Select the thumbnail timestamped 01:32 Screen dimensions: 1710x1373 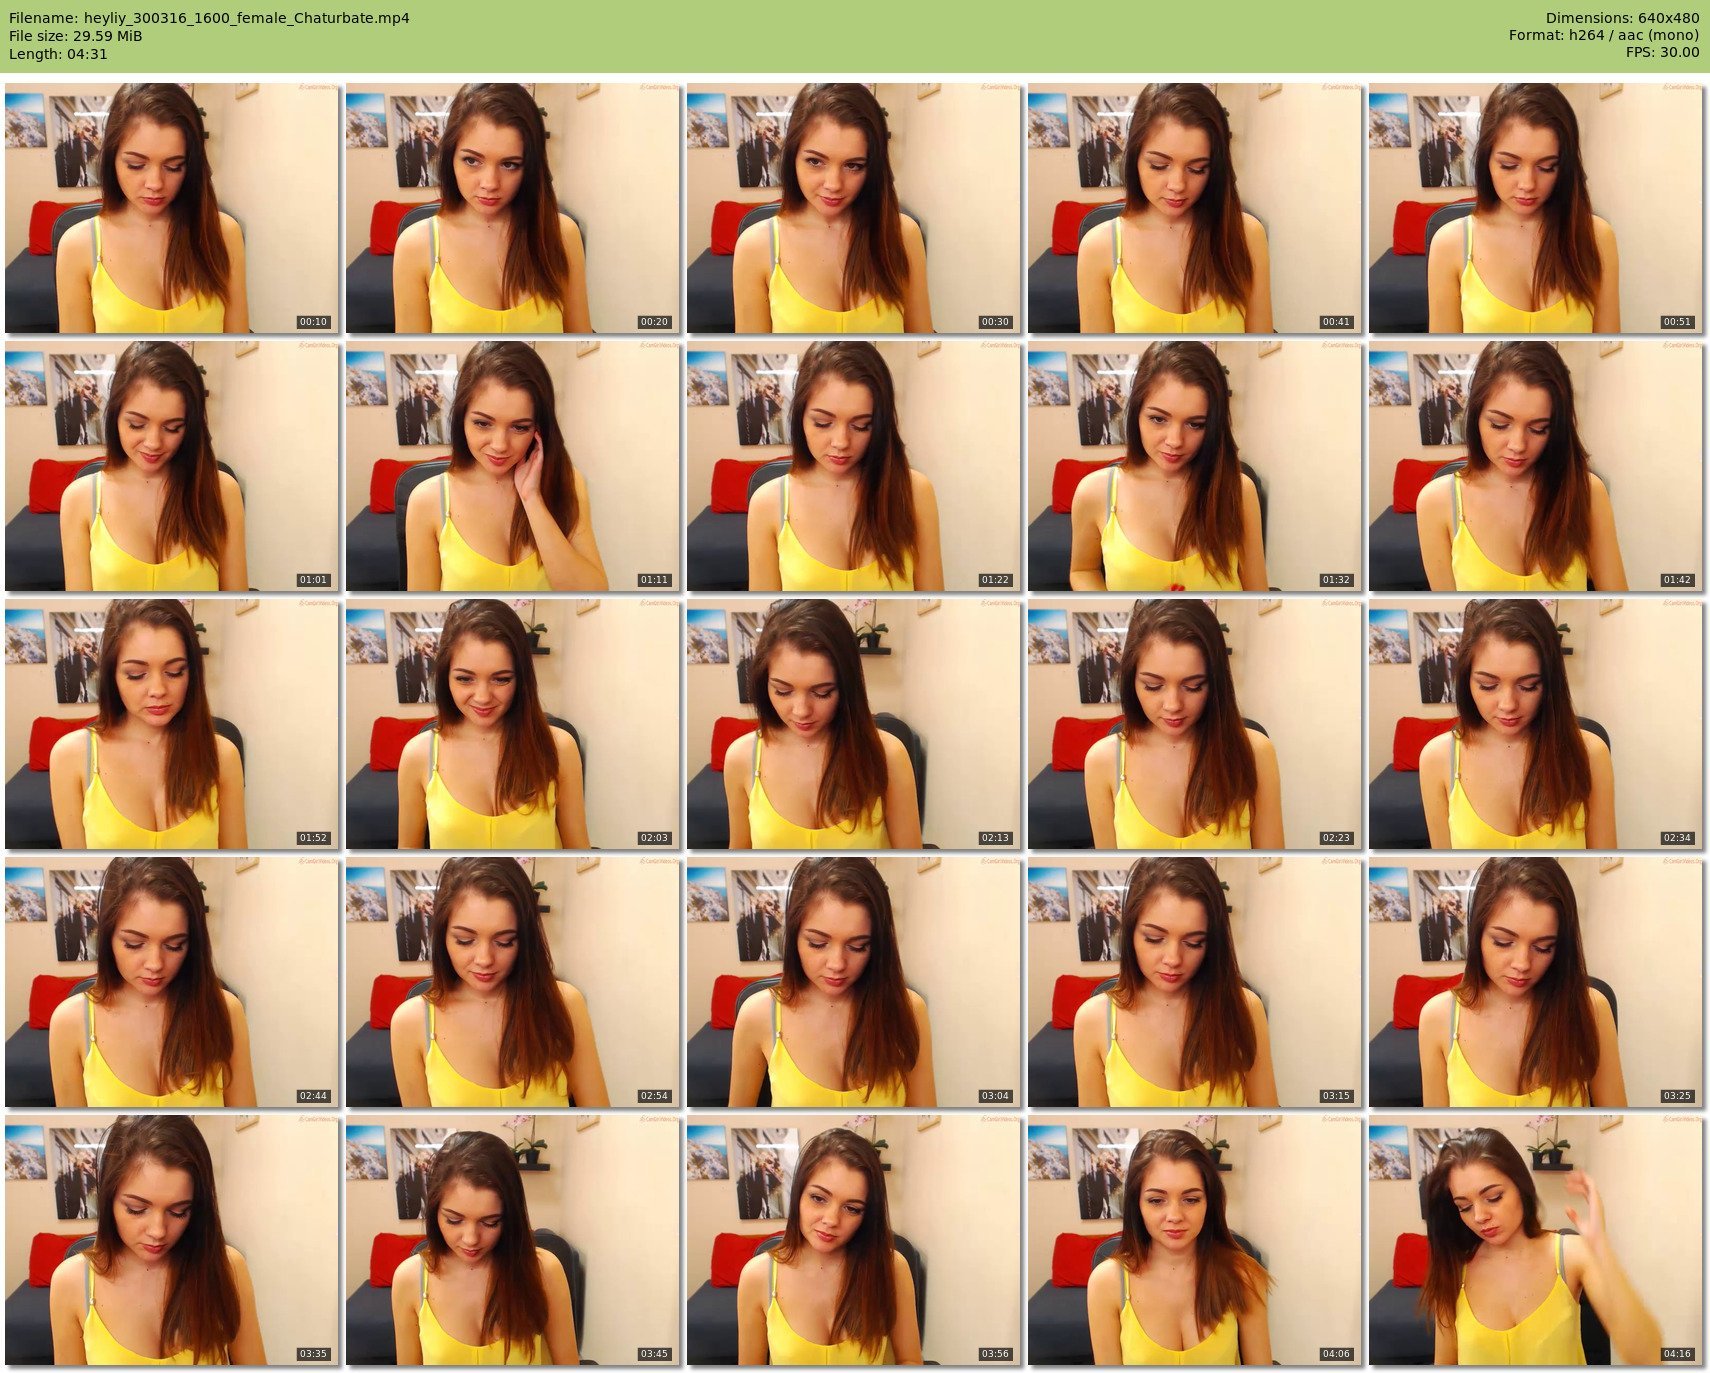[1194, 466]
